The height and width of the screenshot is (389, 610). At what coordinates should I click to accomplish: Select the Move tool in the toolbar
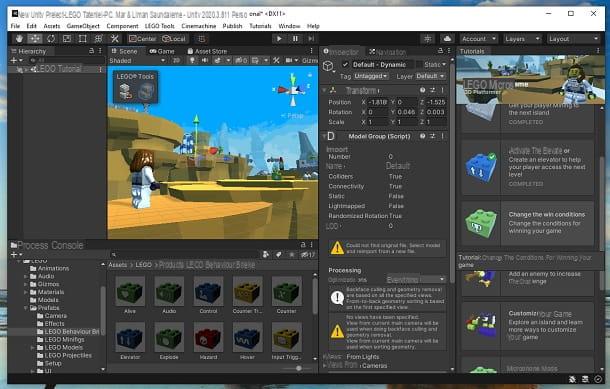35,39
